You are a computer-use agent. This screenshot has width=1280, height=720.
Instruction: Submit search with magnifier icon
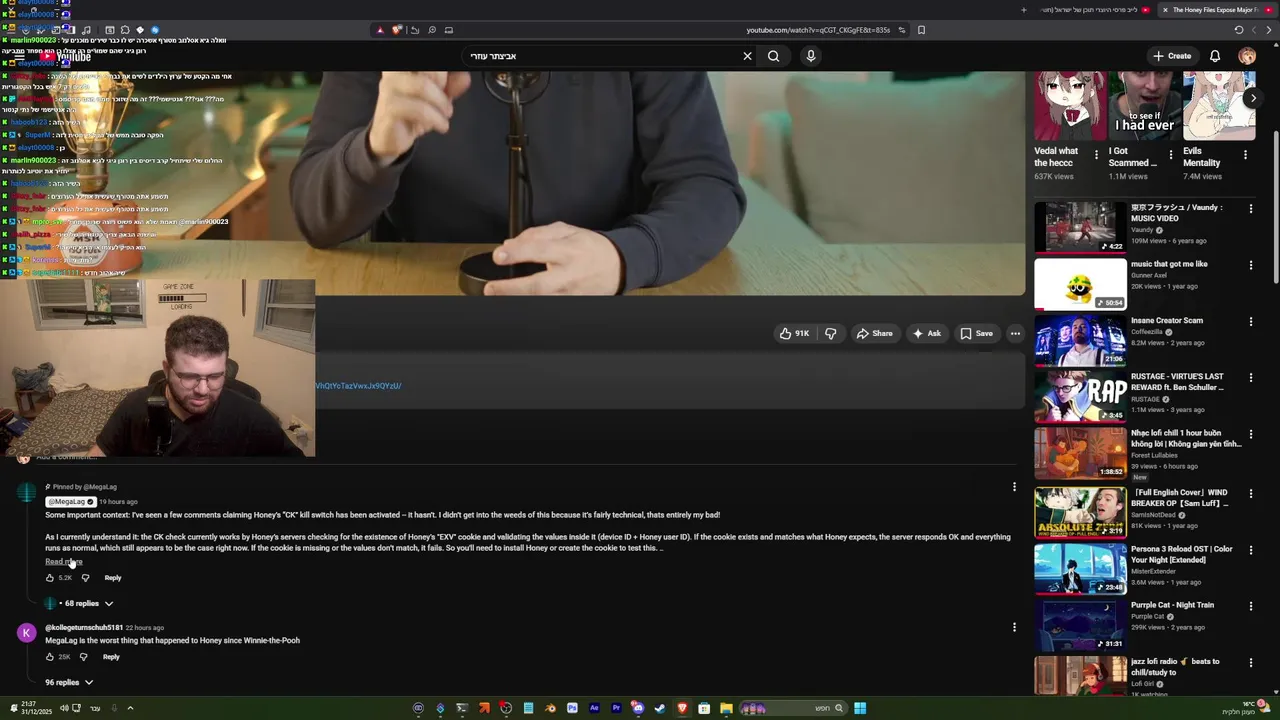coord(773,56)
